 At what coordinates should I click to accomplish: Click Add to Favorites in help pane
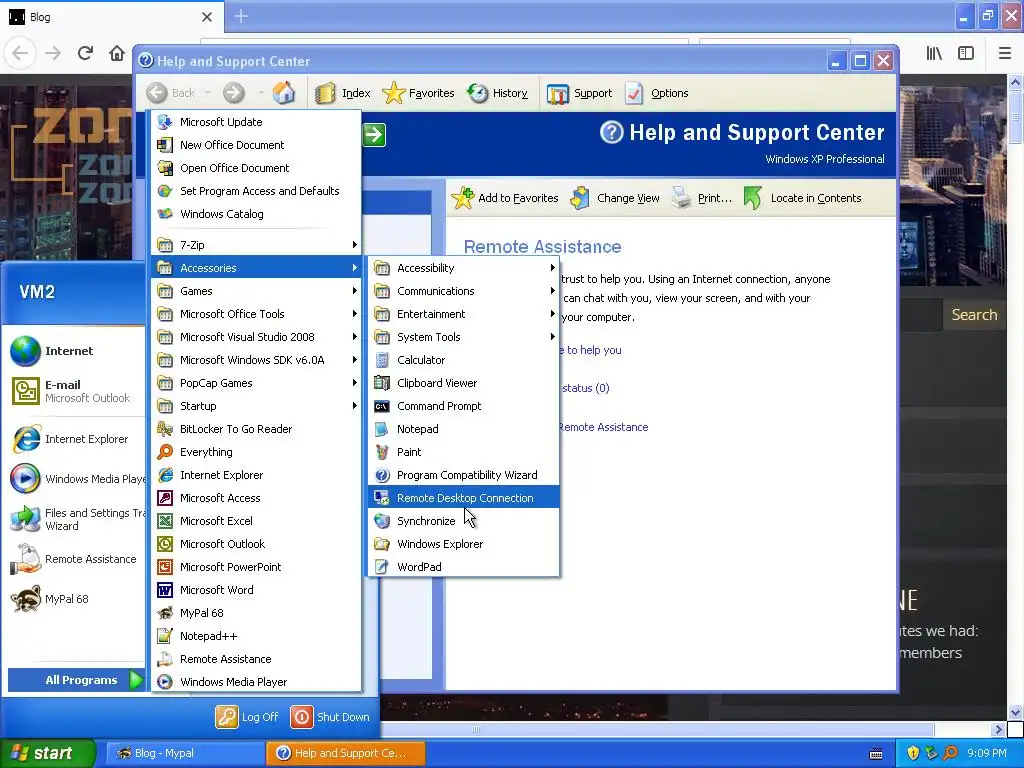point(505,198)
